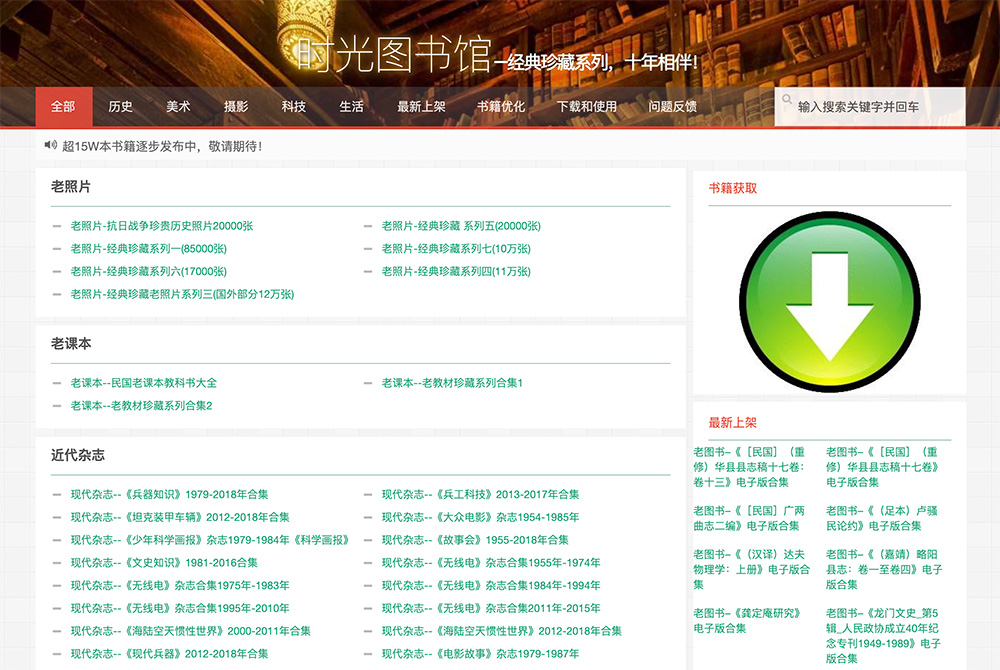This screenshot has height=670, width=1000.
Task: Click the 时光图书馆 site title logo
Action: coord(393,55)
